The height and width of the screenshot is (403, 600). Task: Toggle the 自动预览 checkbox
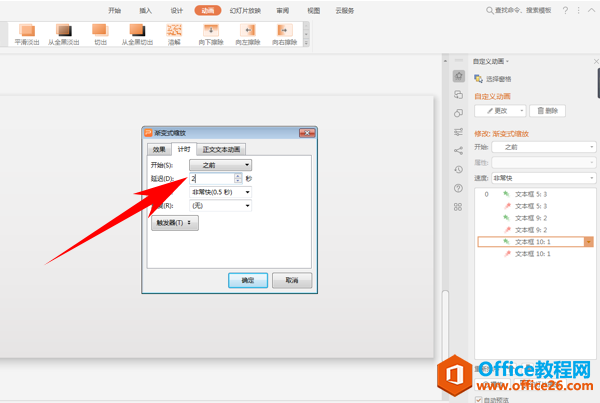click(477, 398)
